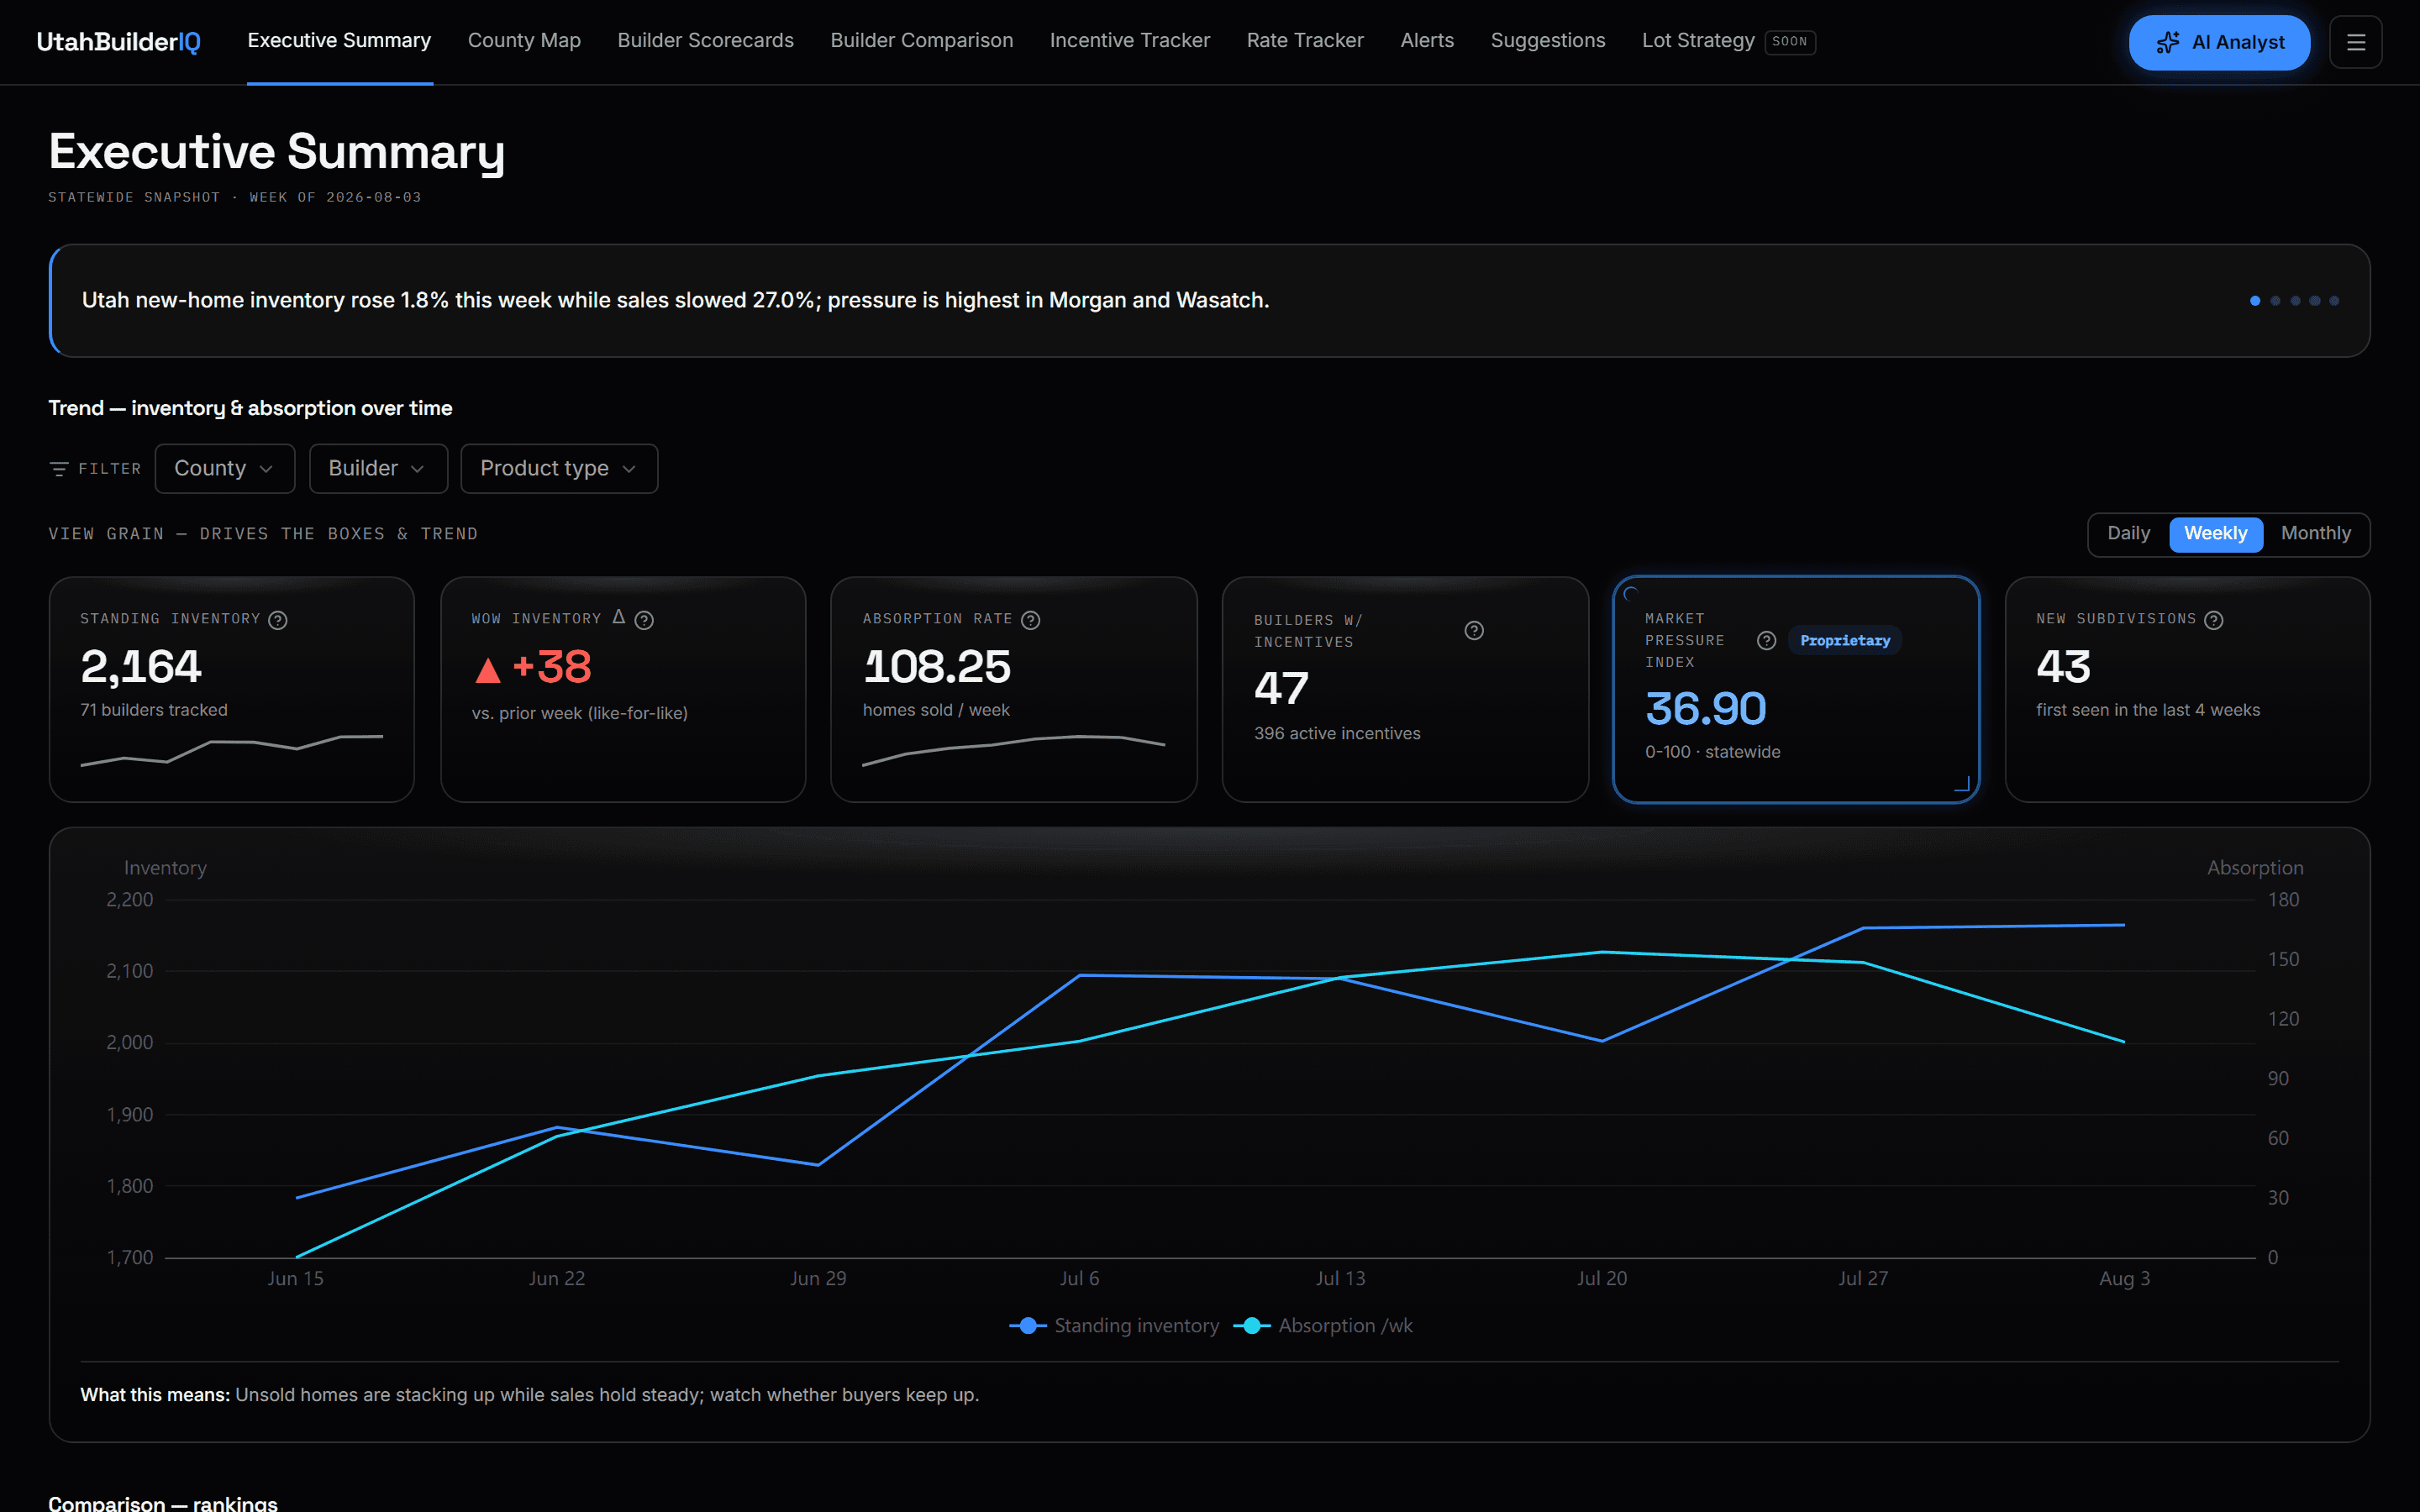Click the SOON badge beside Lot Strategy

tap(1789, 42)
